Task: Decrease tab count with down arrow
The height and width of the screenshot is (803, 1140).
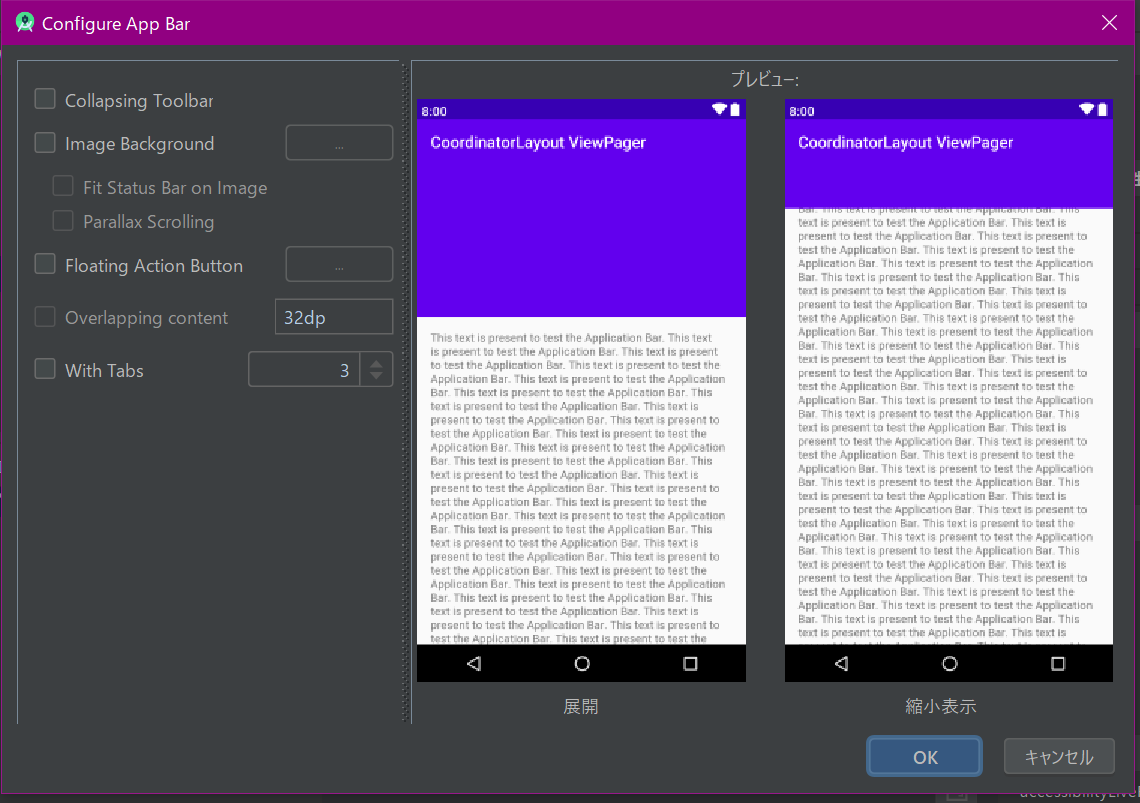Action: (x=376, y=377)
